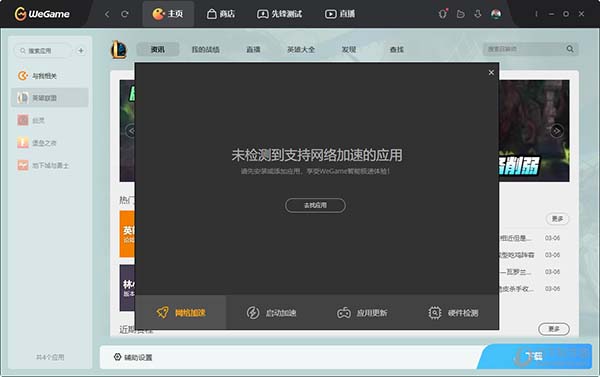Open the user avatar profile
The image size is (600, 377).
point(496,14)
